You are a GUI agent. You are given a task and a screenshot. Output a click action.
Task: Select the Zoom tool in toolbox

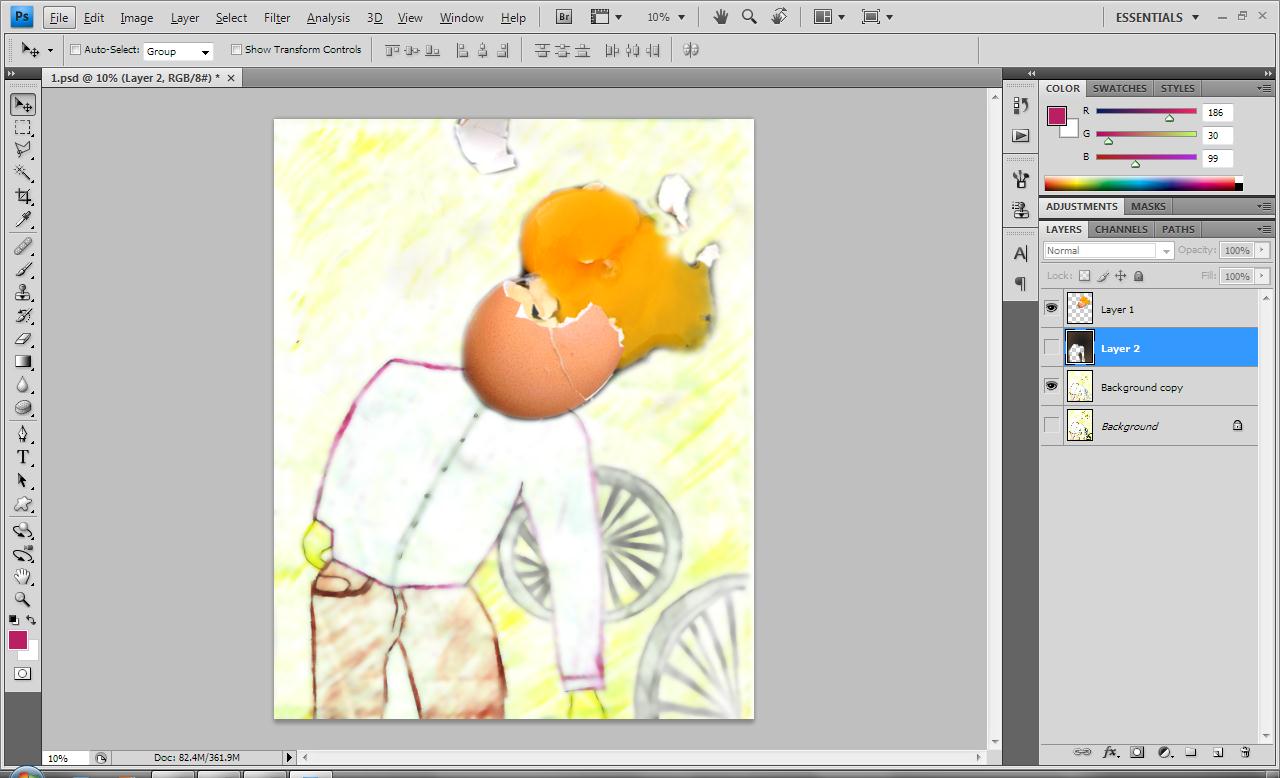22,600
